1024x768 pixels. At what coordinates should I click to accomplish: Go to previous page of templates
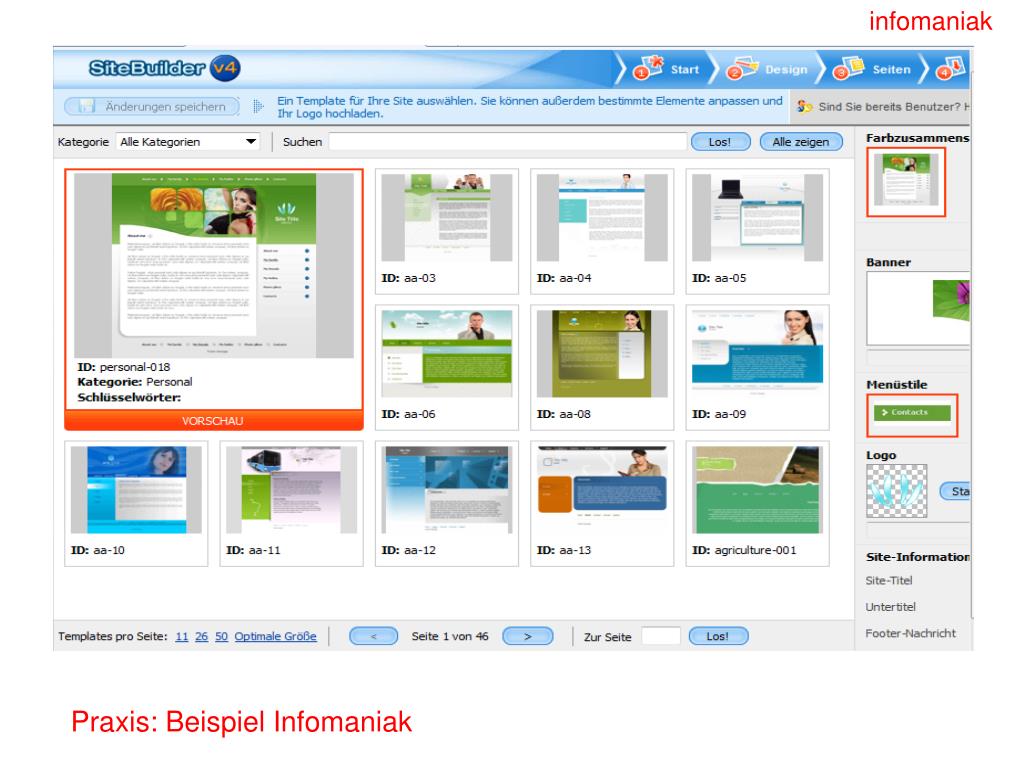[374, 636]
